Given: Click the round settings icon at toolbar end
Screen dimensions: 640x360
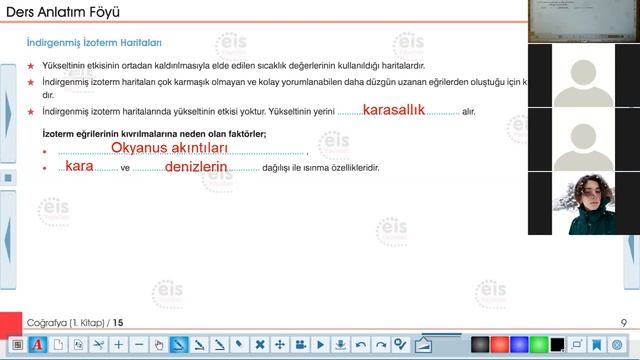Looking at the screenshot, I should [617, 345].
